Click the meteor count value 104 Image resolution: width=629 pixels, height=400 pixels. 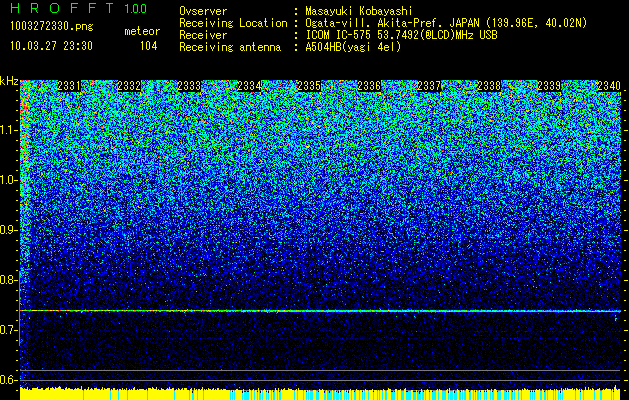pos(148,46)
